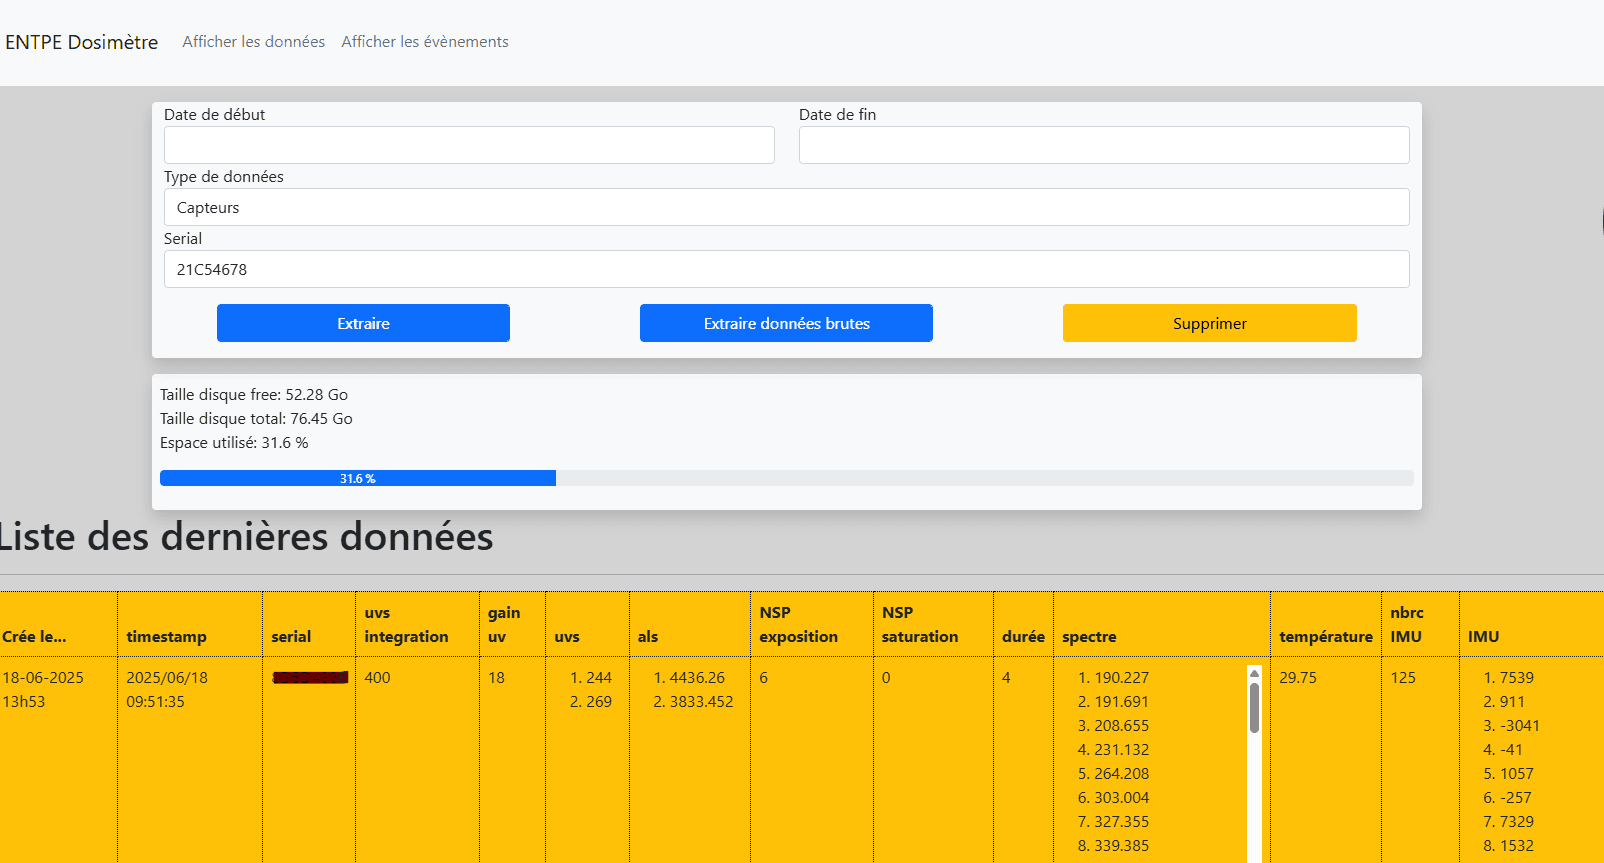Click the Date de début field
The width and height of the screenshot is (1604, 863).
click(469, 145)
